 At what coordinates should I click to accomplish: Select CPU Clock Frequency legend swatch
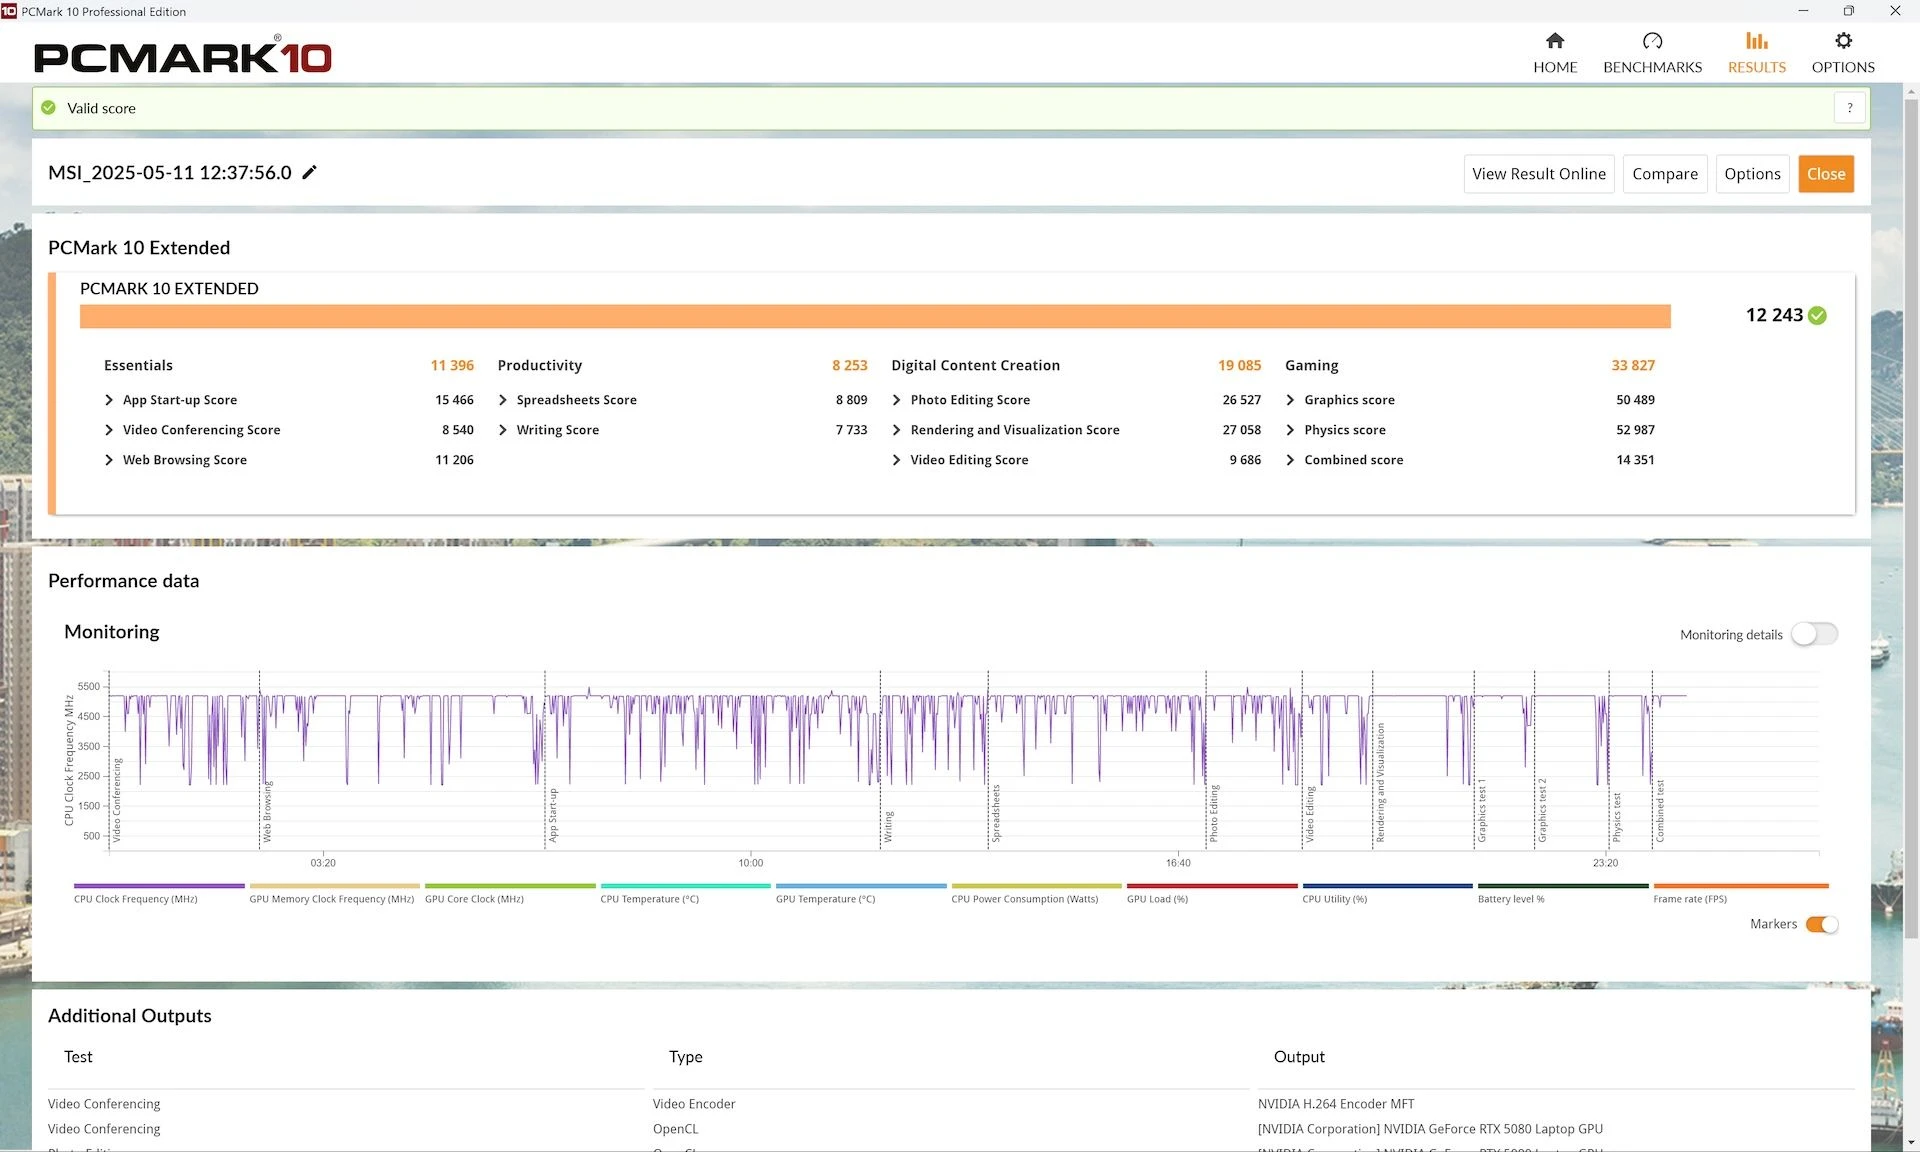[x=159, y=886]
